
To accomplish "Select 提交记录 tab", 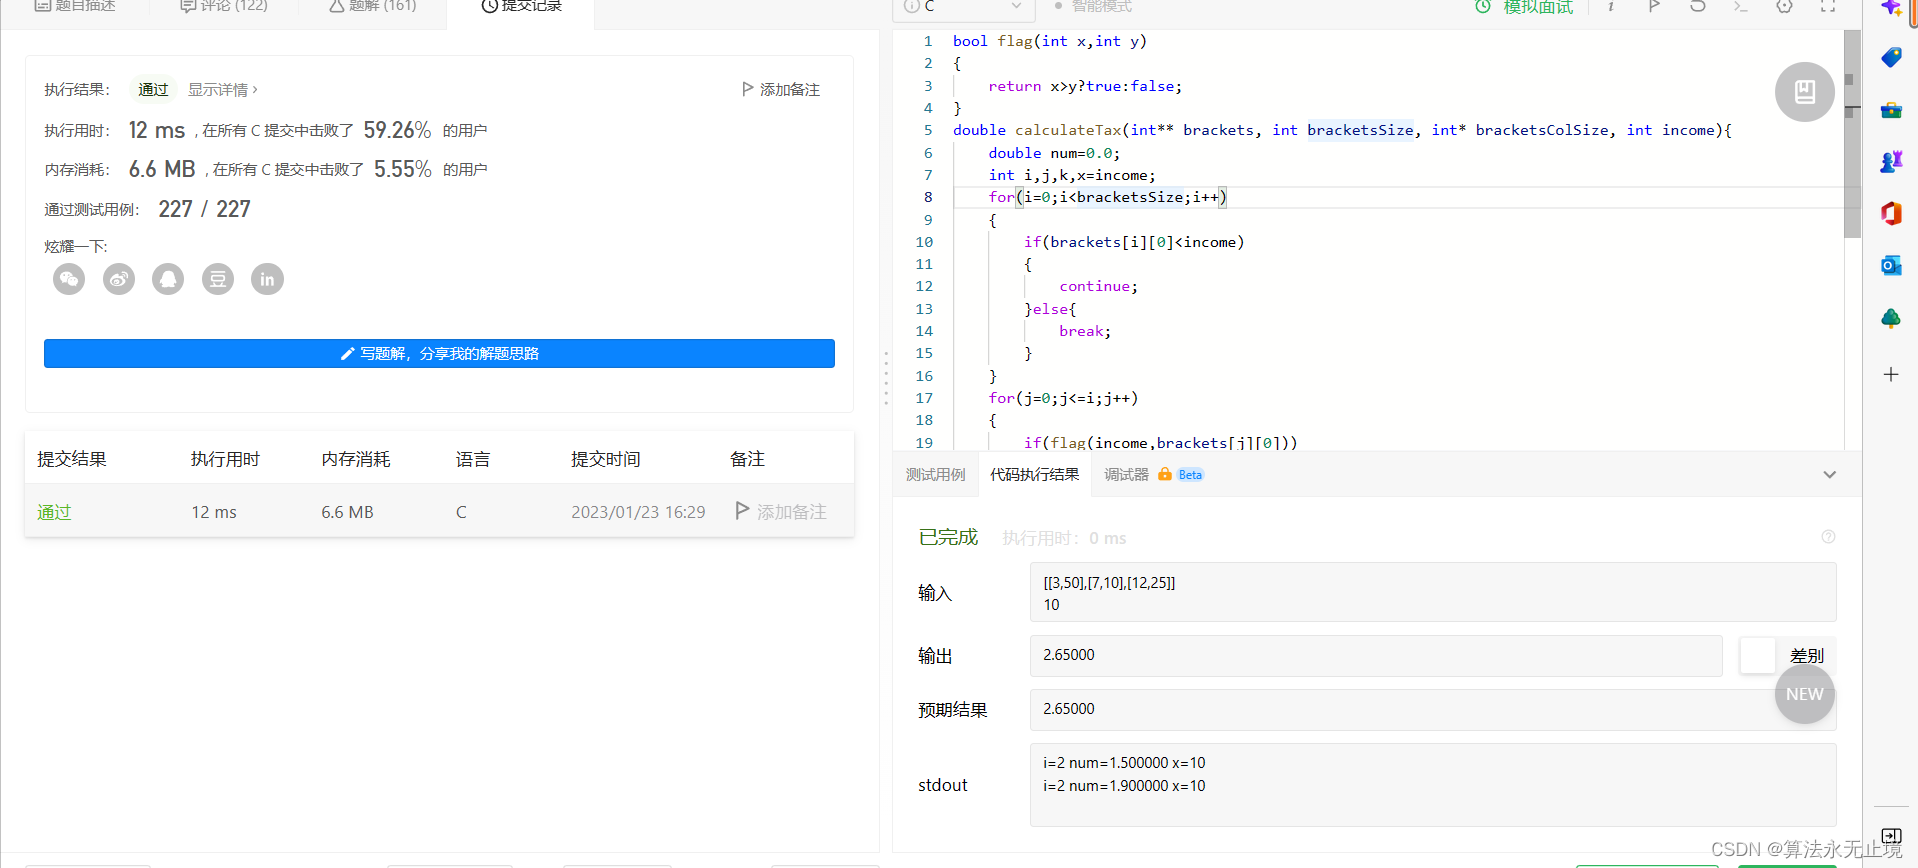I will [x=521, y=6].
